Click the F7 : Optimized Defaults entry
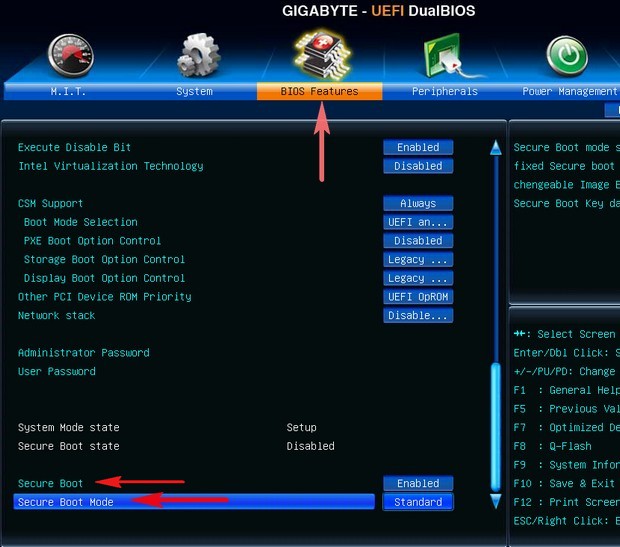620x547 pixels. coord(566,428)
